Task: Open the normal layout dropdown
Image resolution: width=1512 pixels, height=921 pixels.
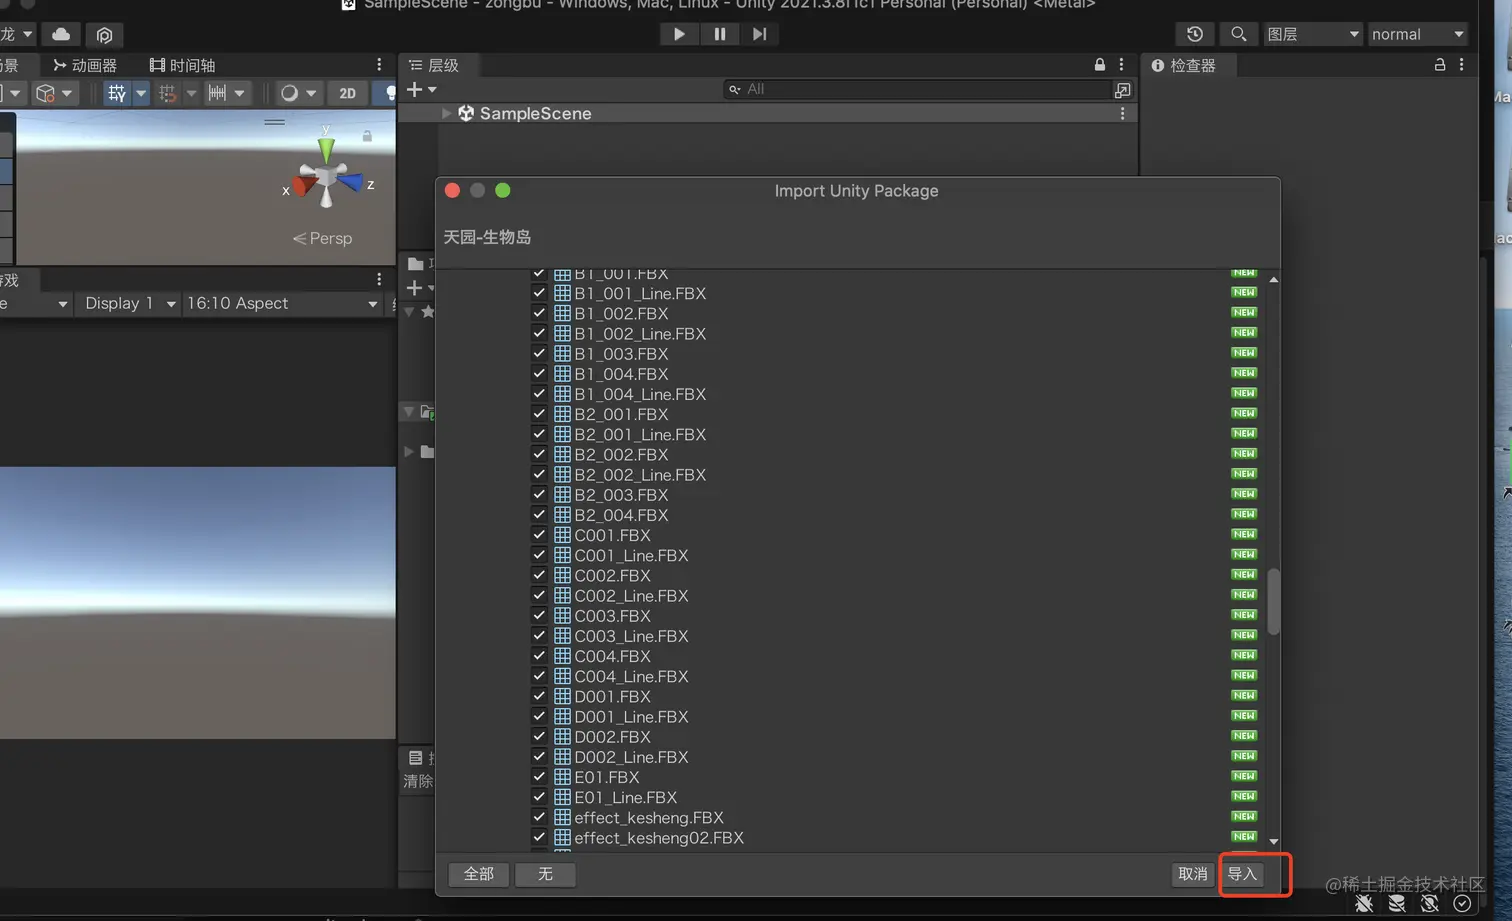Action: (1417, 34)
